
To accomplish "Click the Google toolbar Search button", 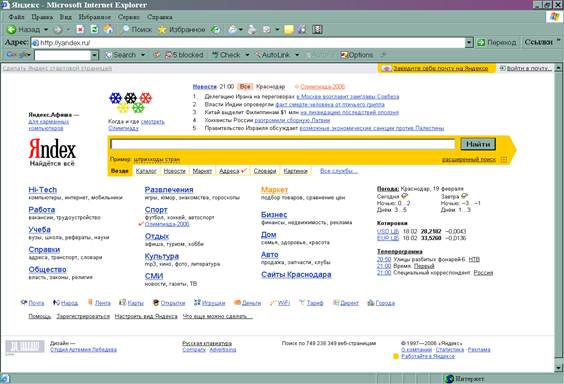I will pos(120,55).
